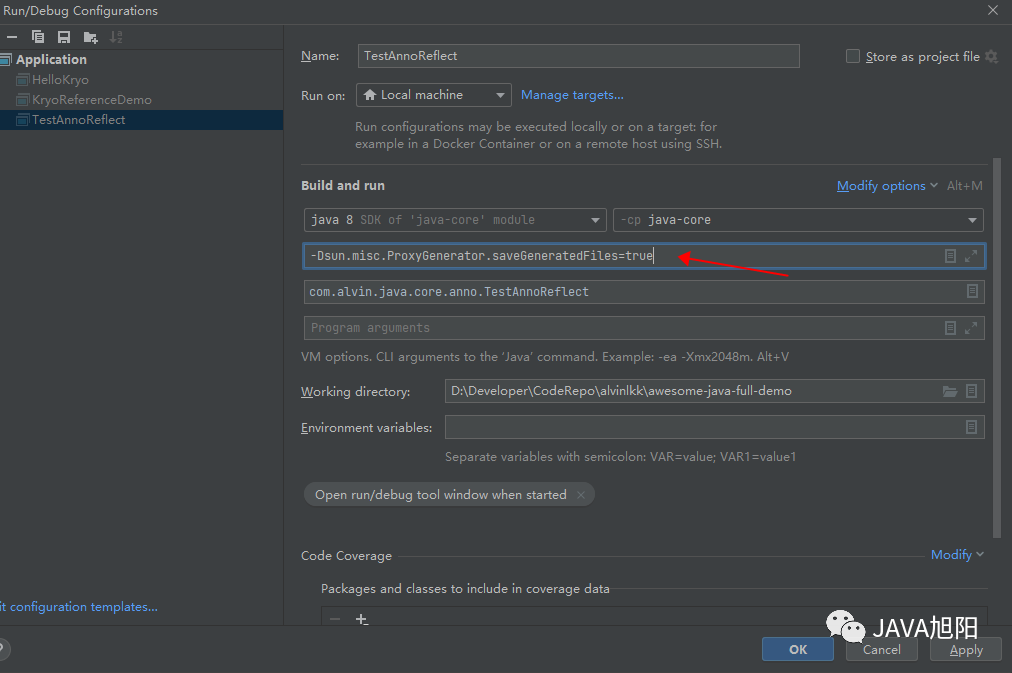Enable Store as project file checkbox
Screen dimensions: 1012x673
tap(853, 57)
